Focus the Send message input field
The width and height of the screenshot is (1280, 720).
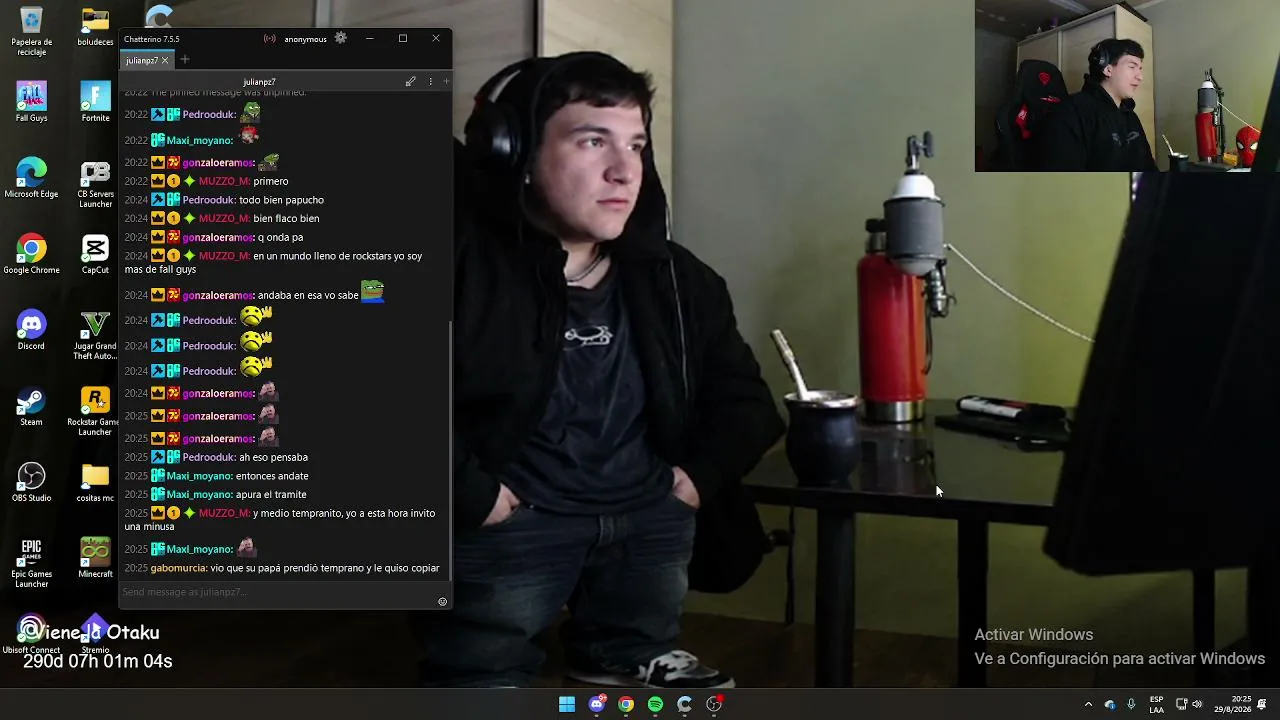[278, 592]
